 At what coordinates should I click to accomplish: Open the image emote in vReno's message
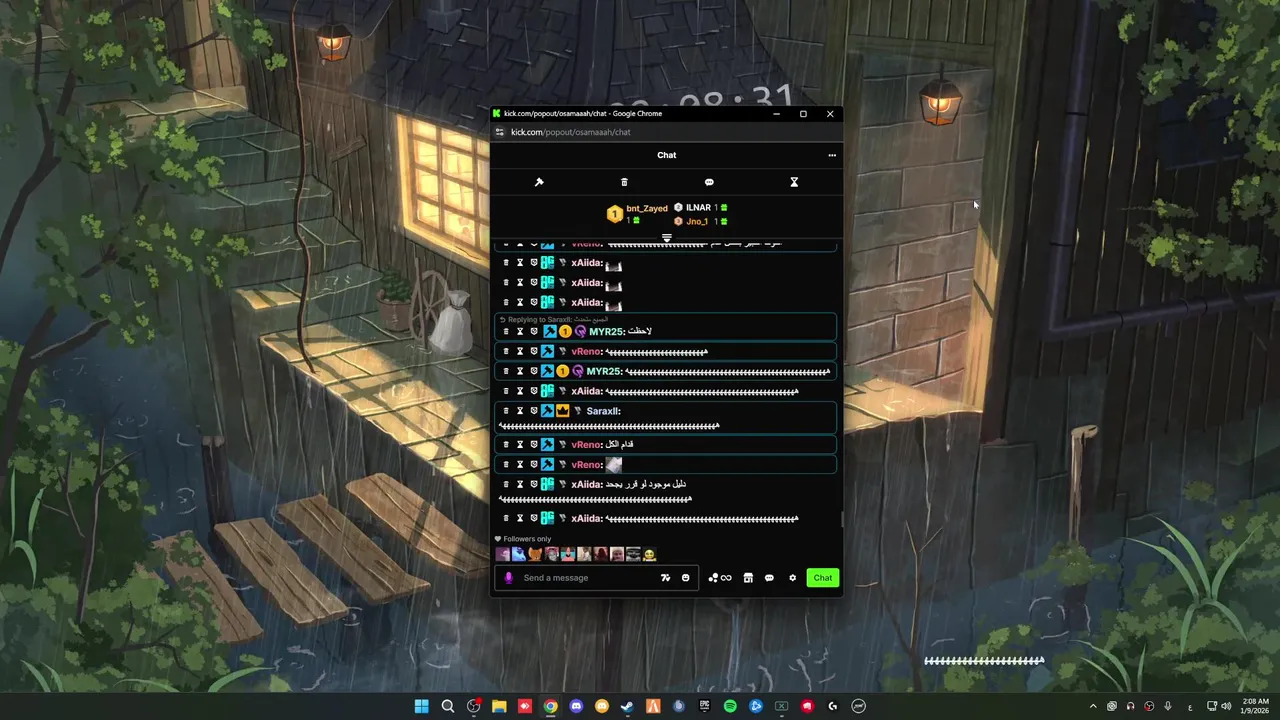click(x=614, y=464)
